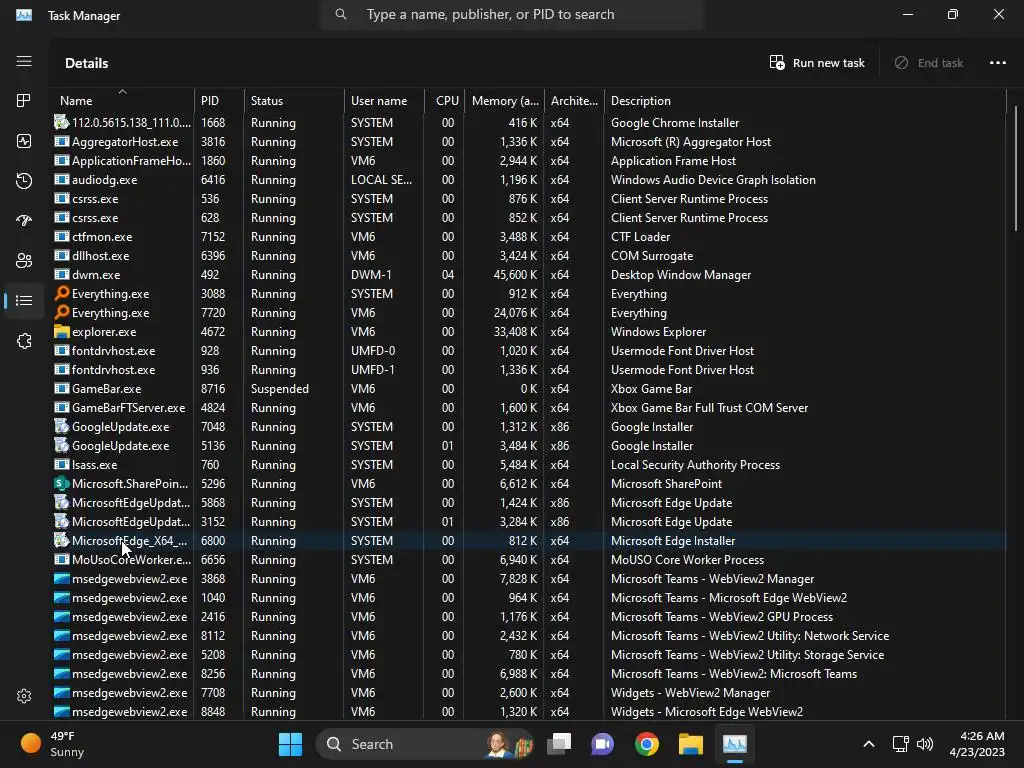1024x768 pixels.
Task: Open the Performance page icon in sidebar
Action: pyautogui.click(x=24, y=141)
